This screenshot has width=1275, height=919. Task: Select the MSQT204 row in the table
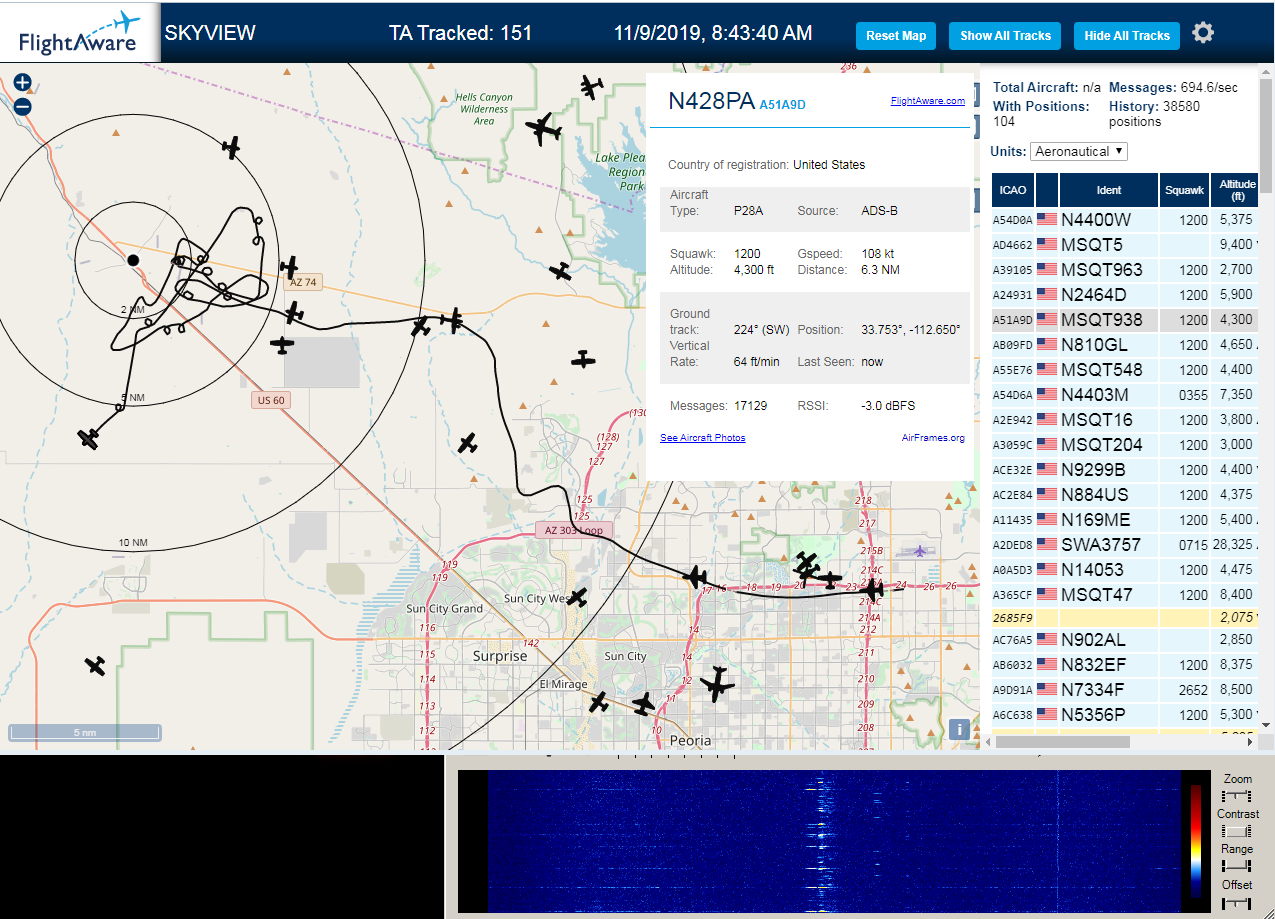1125,445
